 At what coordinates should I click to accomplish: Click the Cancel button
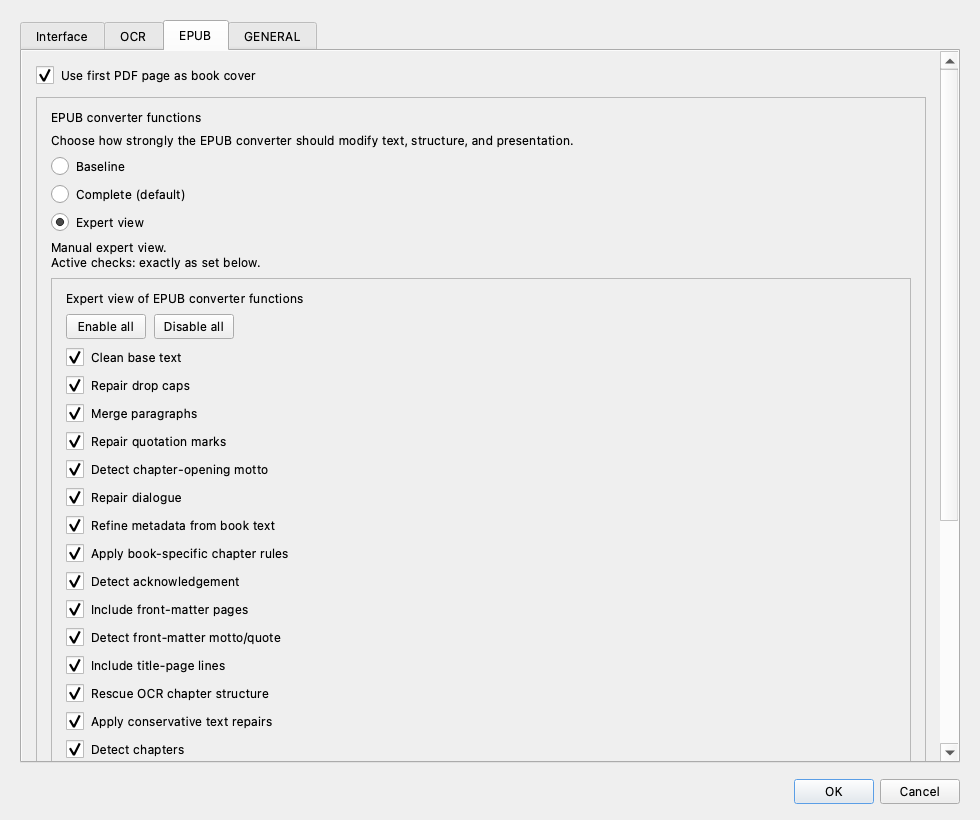919,791
